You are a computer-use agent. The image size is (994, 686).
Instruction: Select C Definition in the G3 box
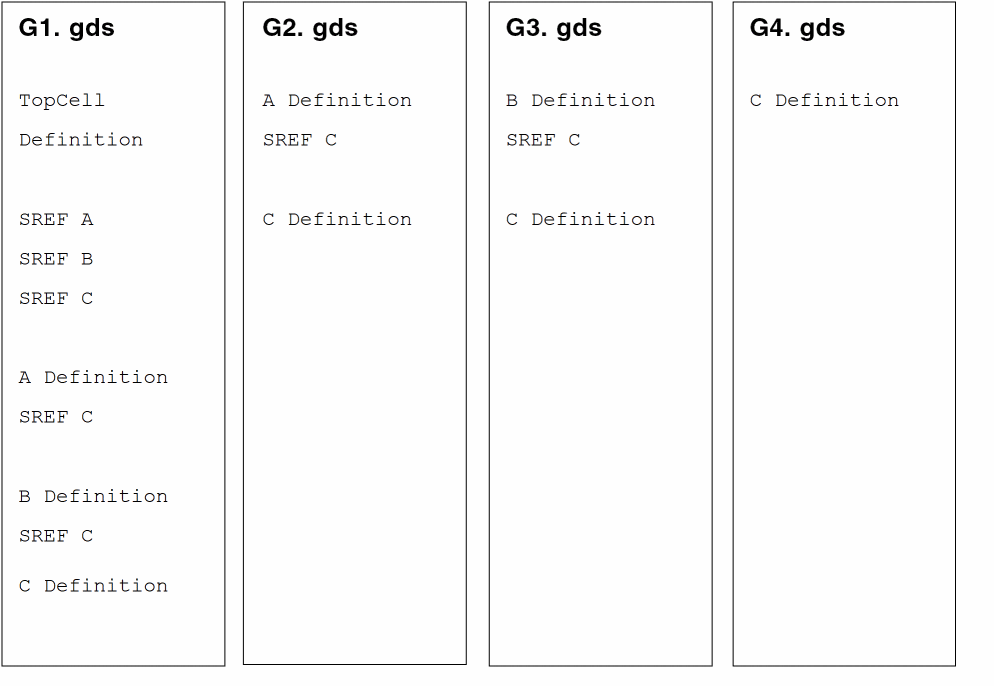(580, 219)
